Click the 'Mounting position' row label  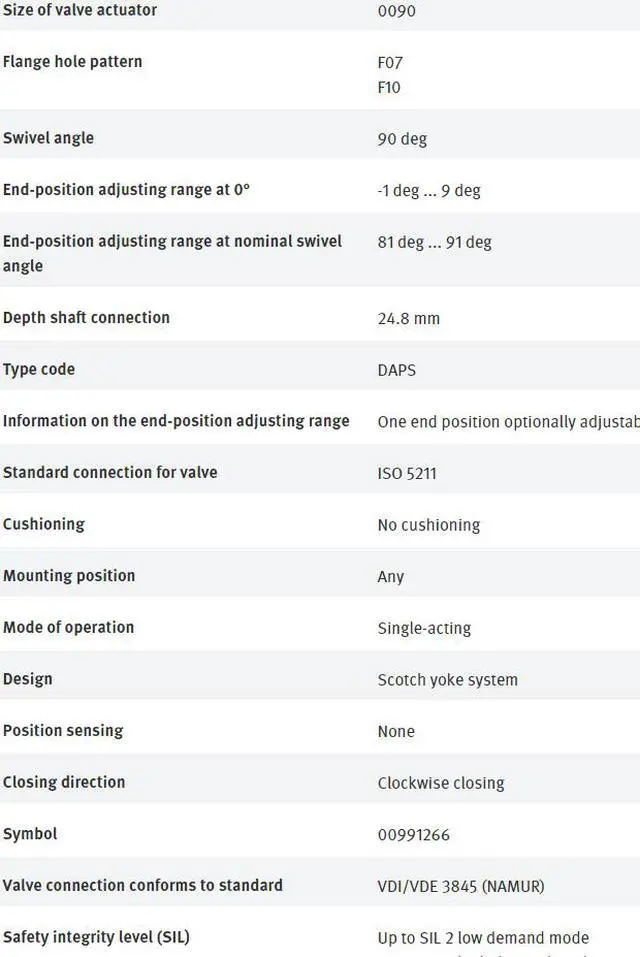pos(69,576)
